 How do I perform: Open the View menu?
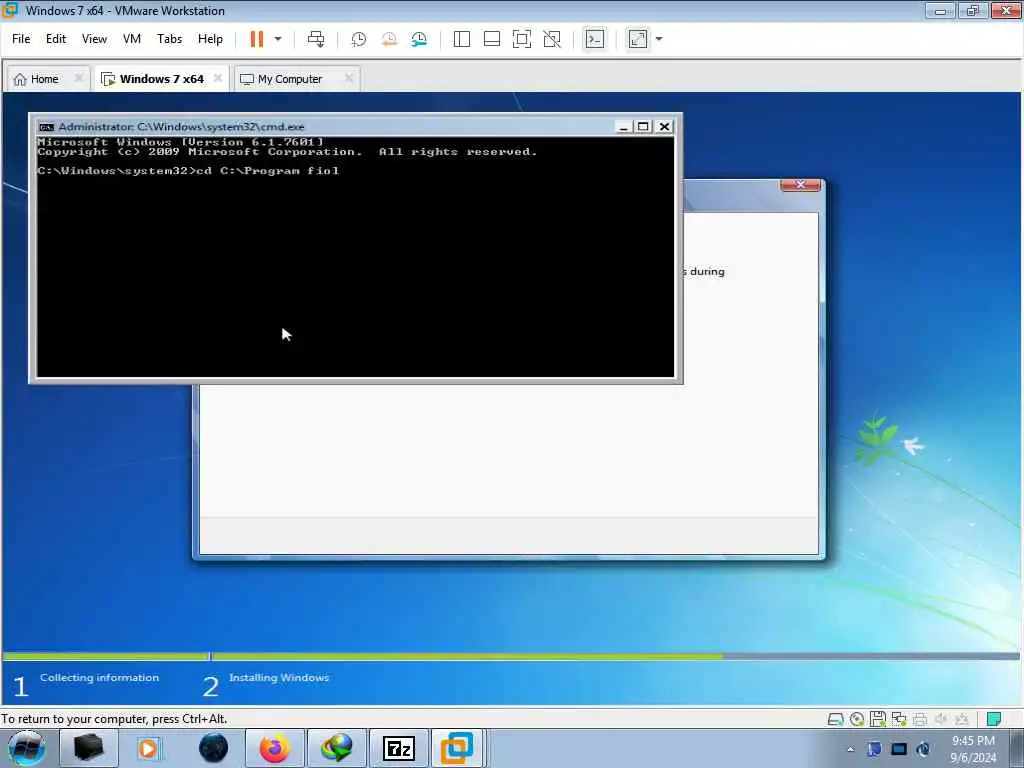[x=94, y=39]
